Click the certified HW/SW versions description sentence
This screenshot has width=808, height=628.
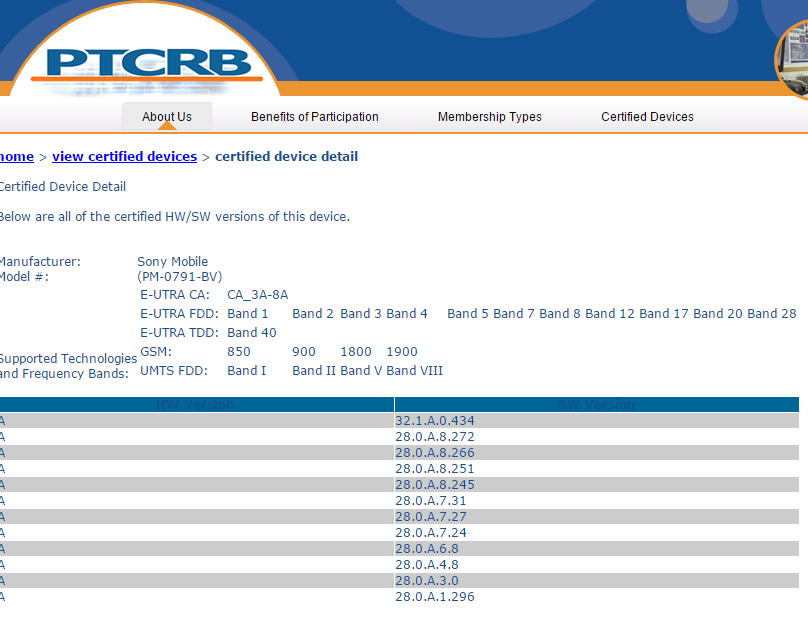tap(175, 217)
